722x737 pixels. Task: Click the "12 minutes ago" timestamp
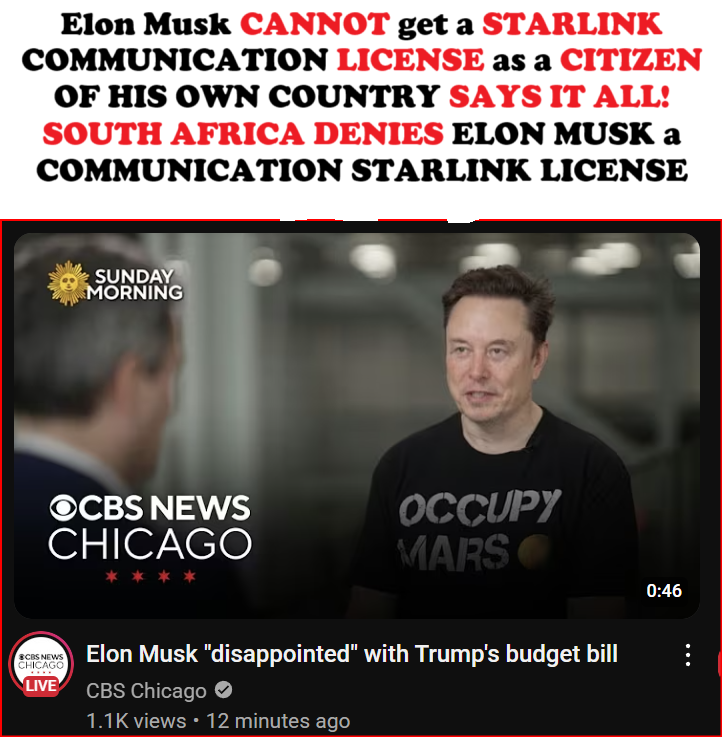click(278, 721)
